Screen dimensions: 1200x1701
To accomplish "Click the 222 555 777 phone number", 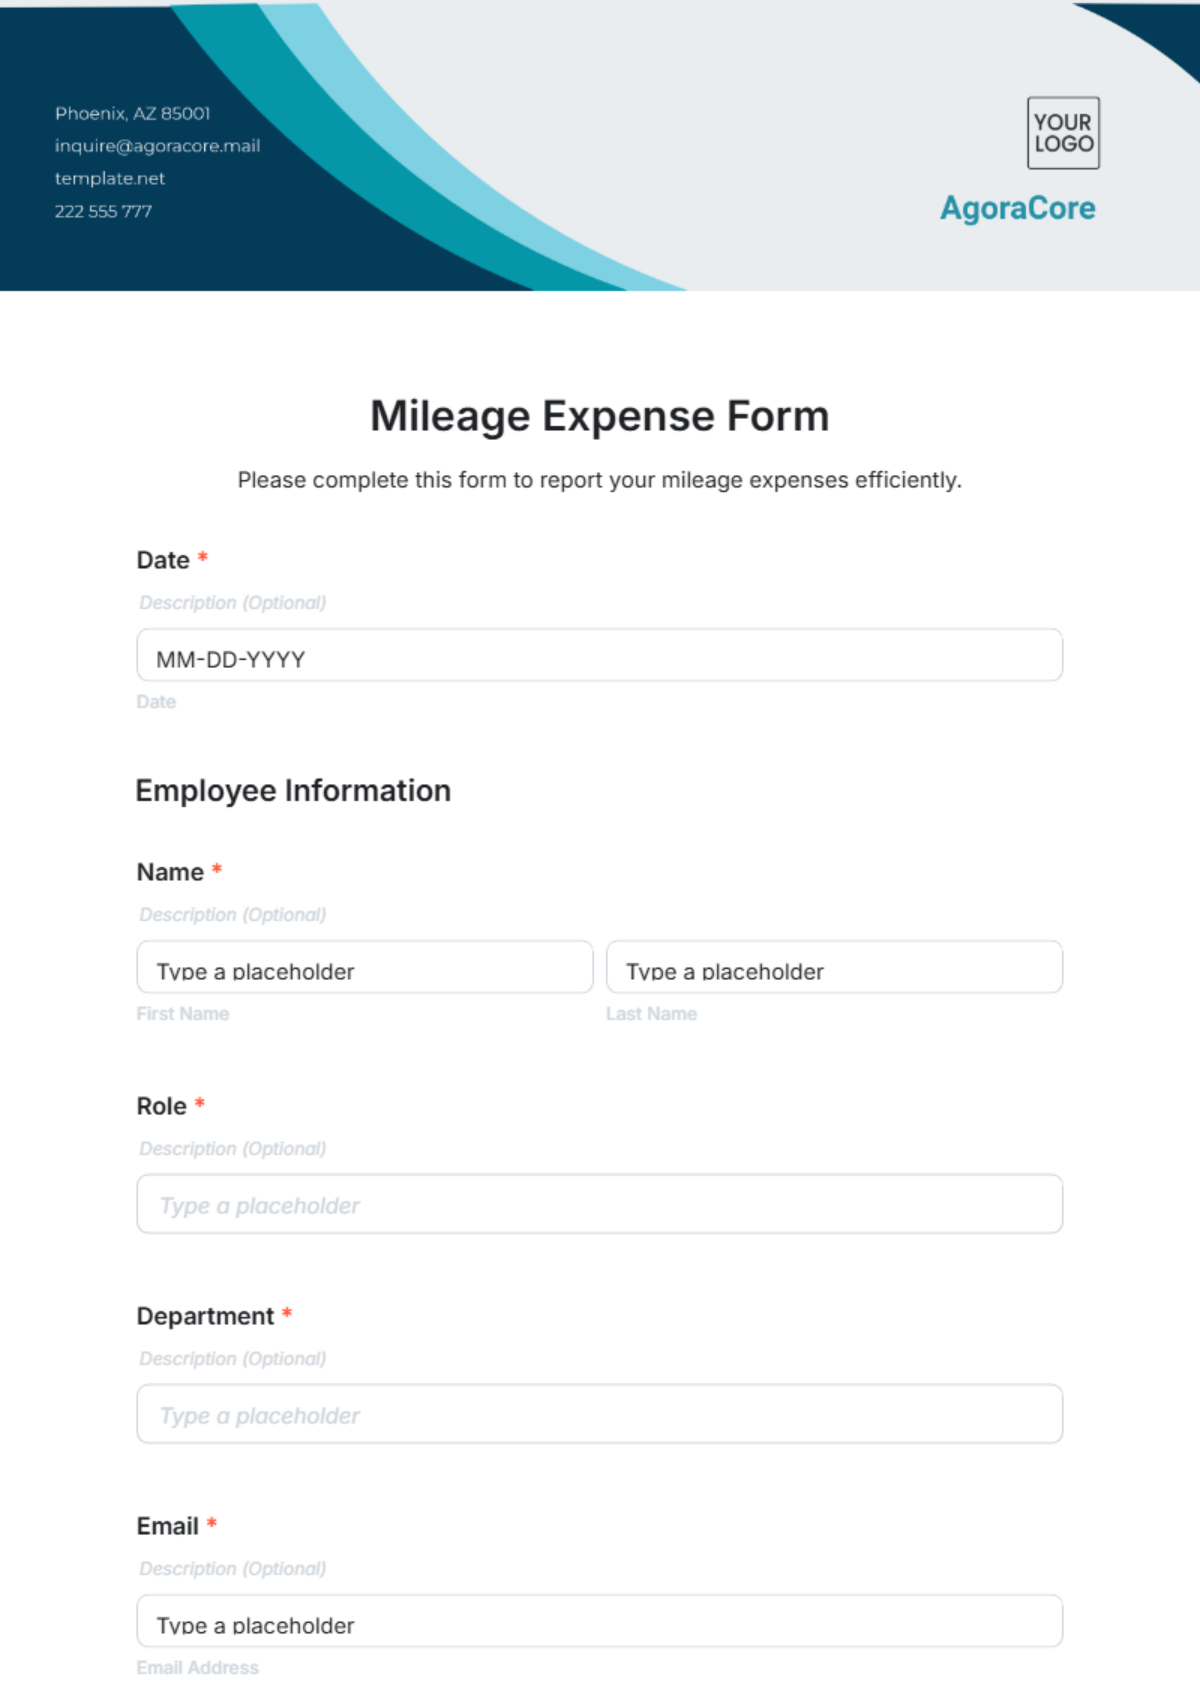I will pyautogui.click(x=103, y=211).
